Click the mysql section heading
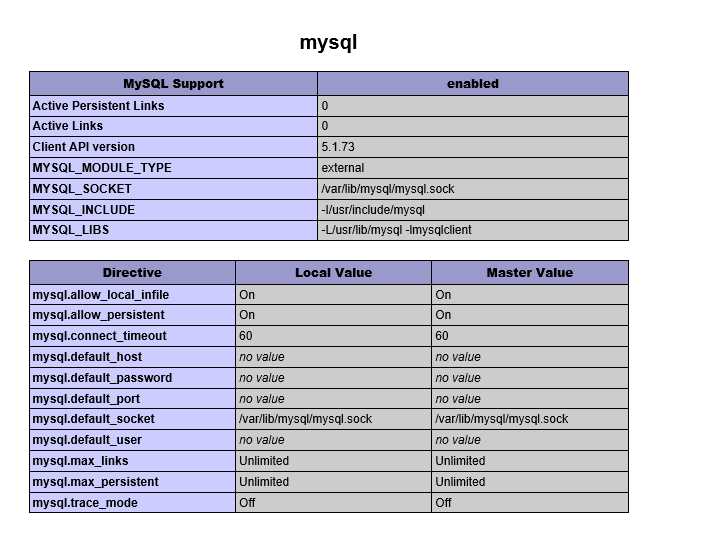Image resolution: width=714 pixels, height=538 pixels. [328, 43]
